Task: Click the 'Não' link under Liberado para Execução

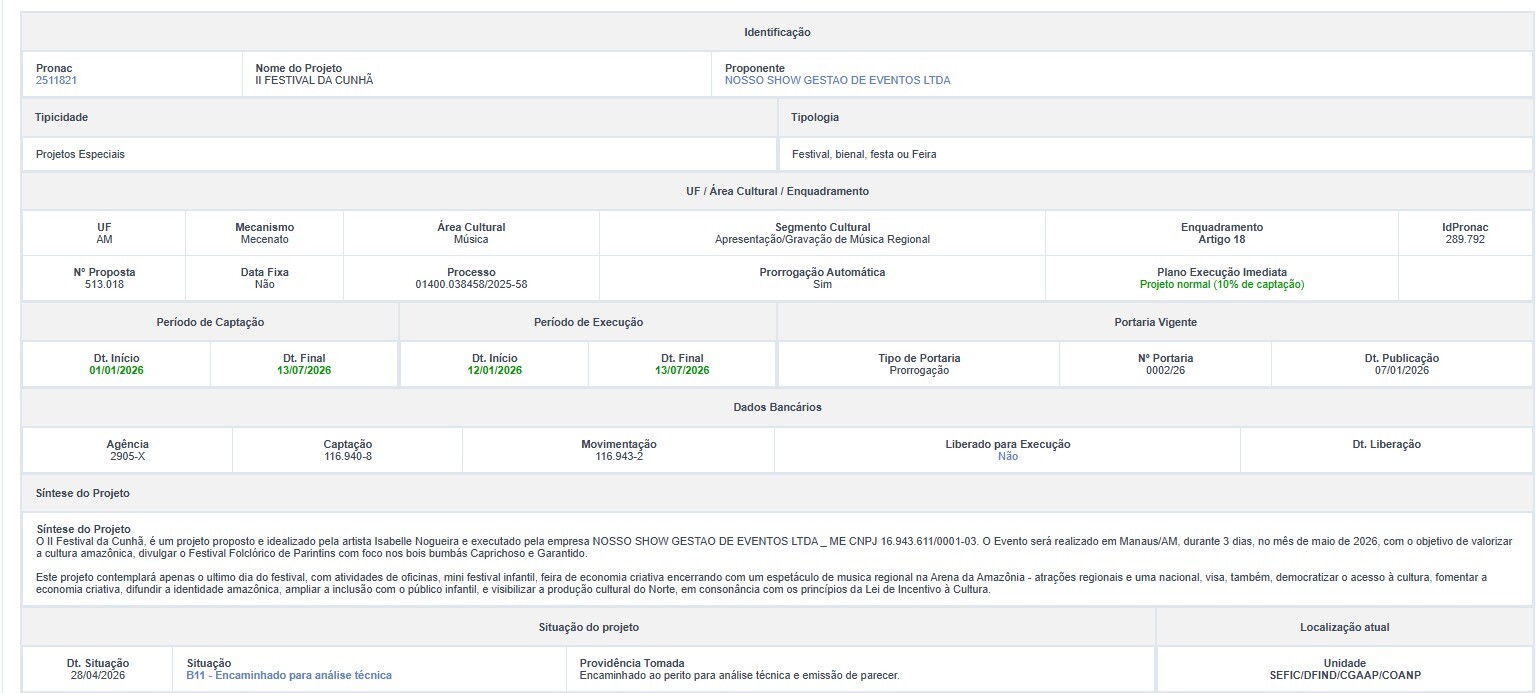Action: point(1007,456)
